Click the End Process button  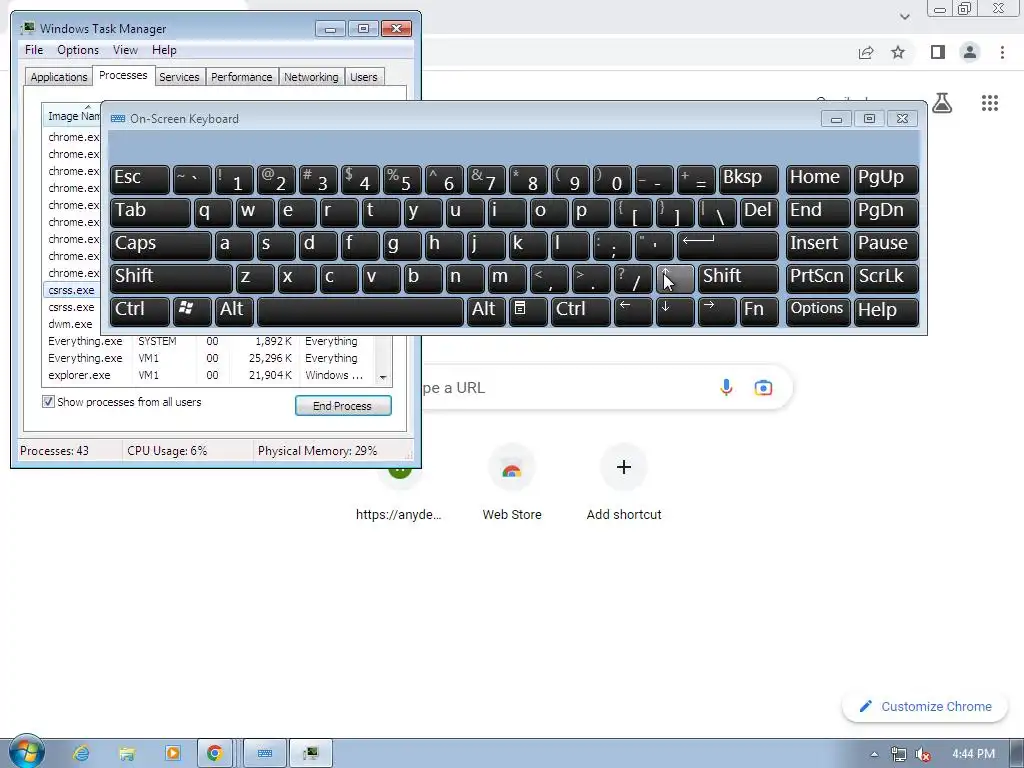click(343, 406)
